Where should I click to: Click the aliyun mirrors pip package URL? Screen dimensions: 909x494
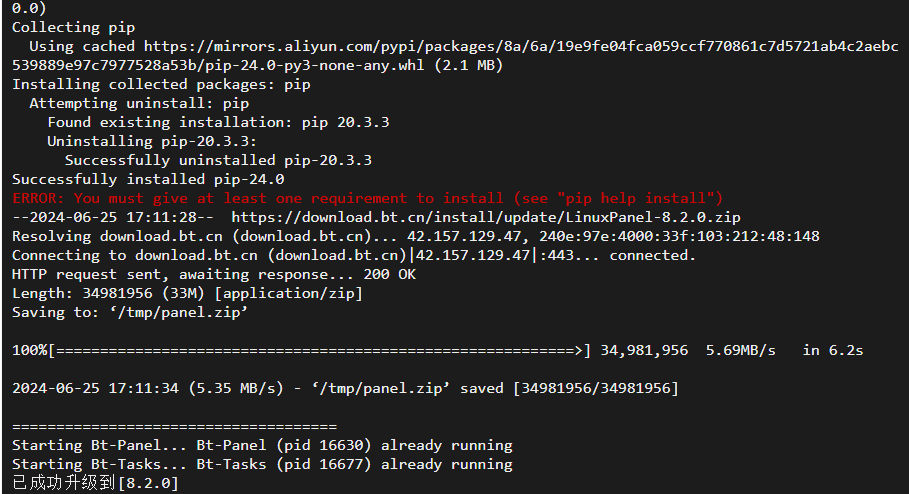click(521, 46)
